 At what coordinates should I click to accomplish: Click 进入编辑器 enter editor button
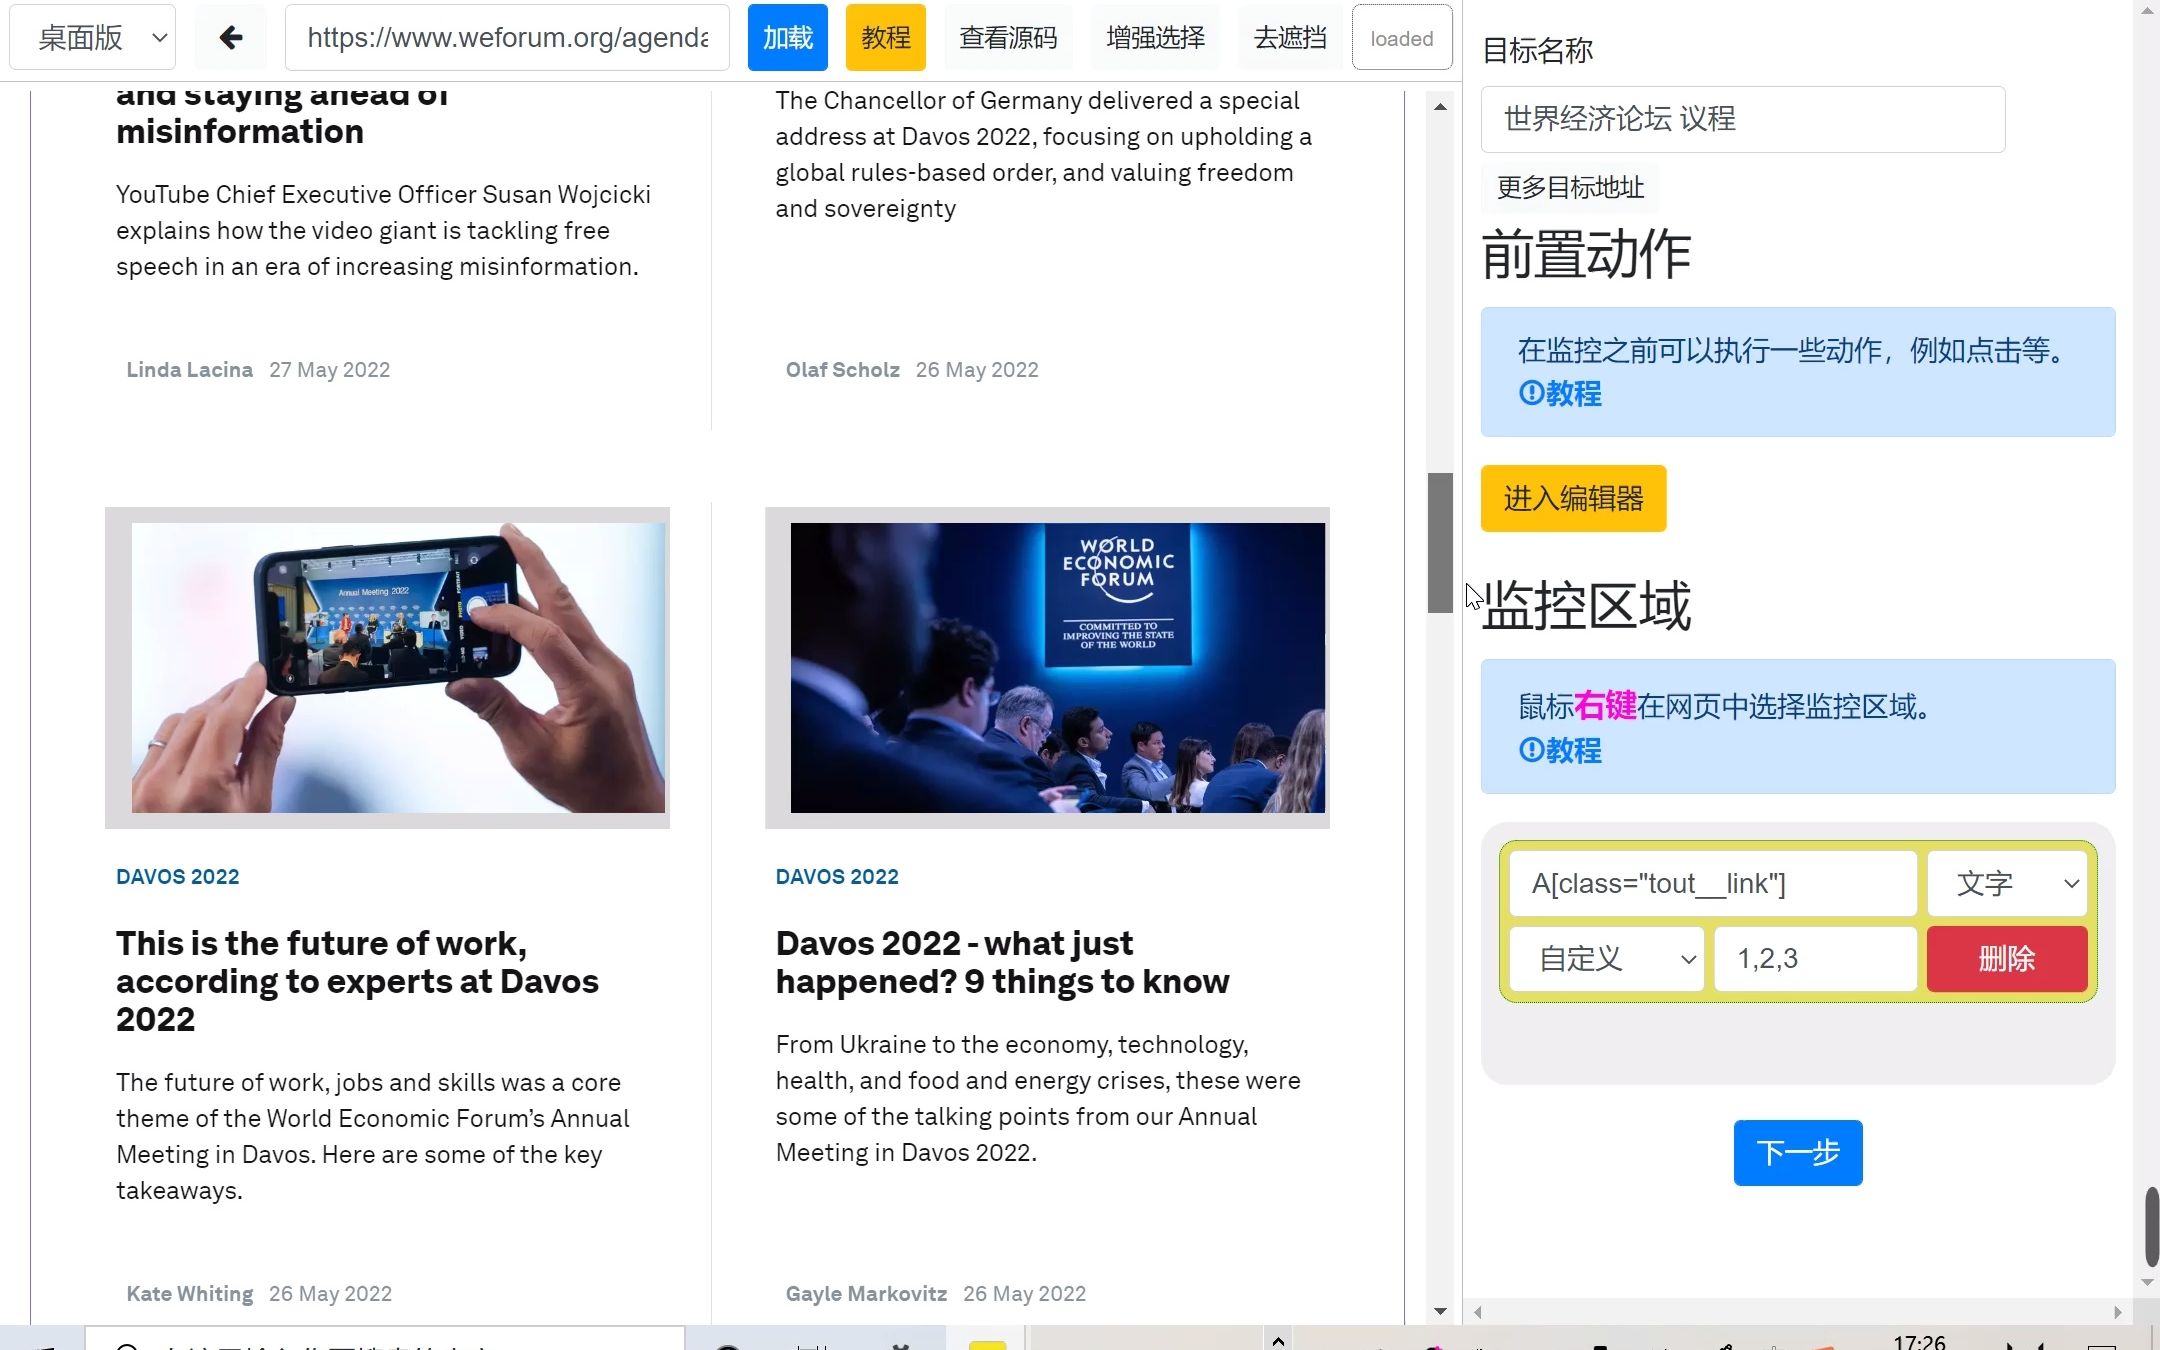(1573, 498)
